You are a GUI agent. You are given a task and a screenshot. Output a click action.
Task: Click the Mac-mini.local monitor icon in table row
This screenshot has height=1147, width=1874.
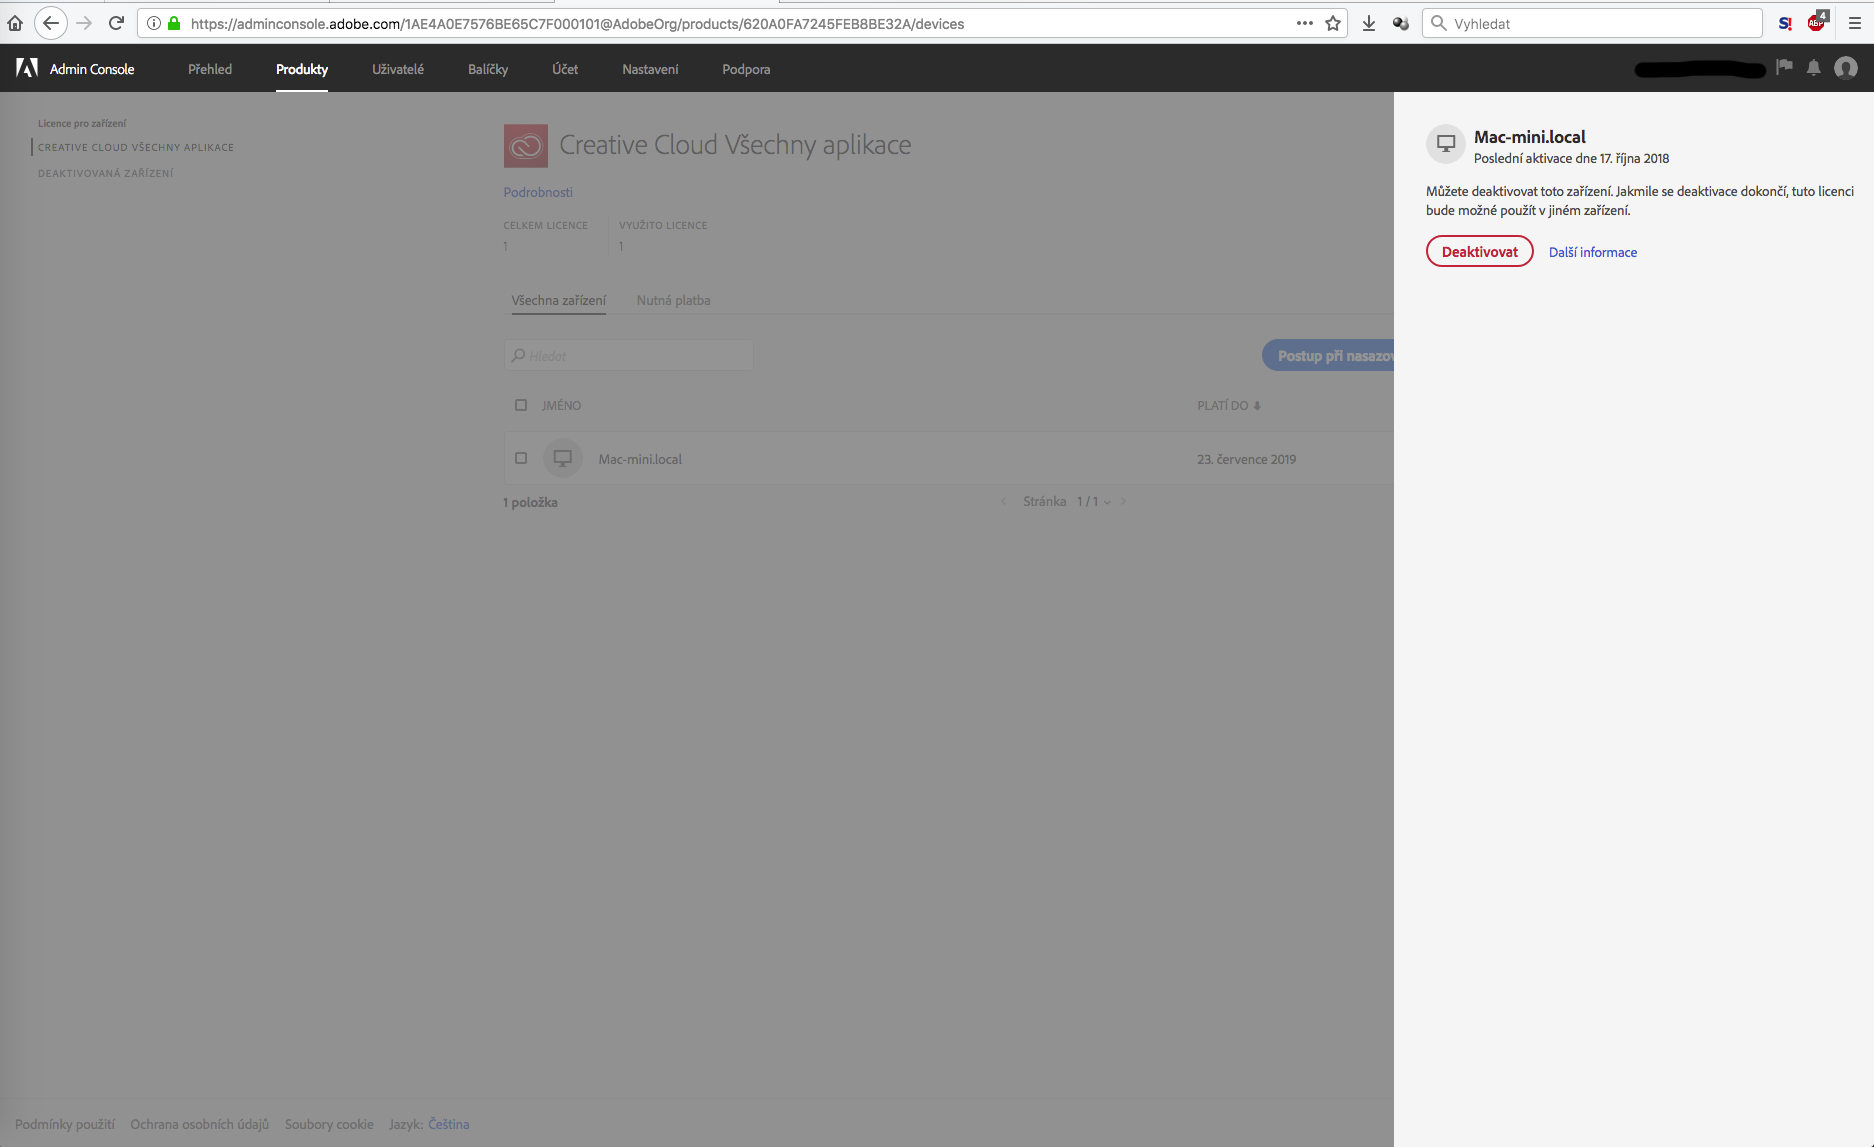pyautogui.click(x=563, y=458)
